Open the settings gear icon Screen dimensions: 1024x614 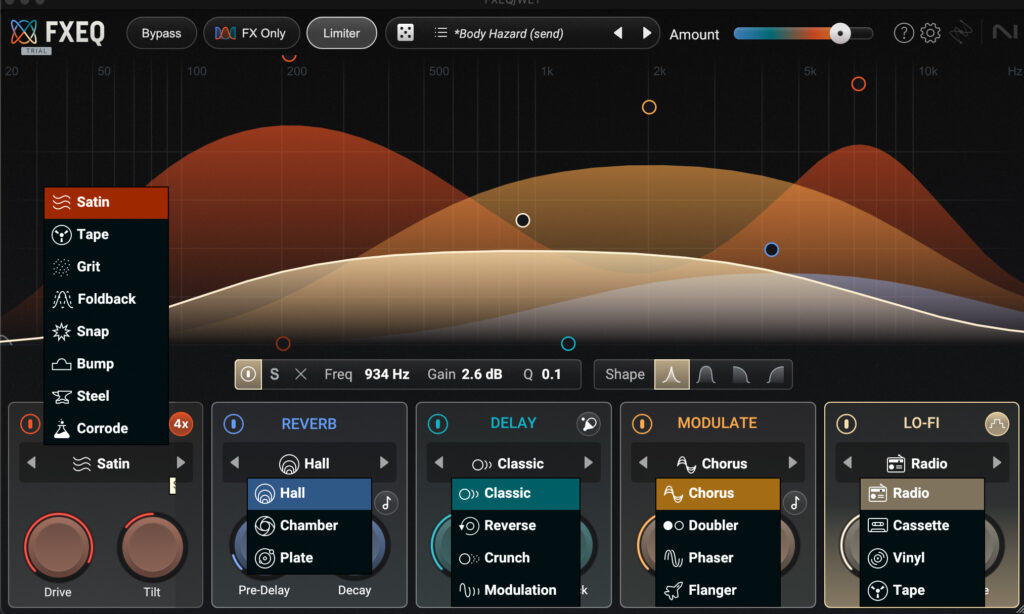click(930, 33)
